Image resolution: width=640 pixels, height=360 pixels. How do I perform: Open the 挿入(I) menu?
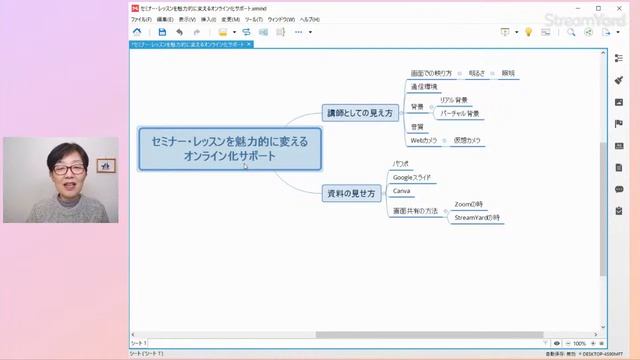(x=208, y=19)
